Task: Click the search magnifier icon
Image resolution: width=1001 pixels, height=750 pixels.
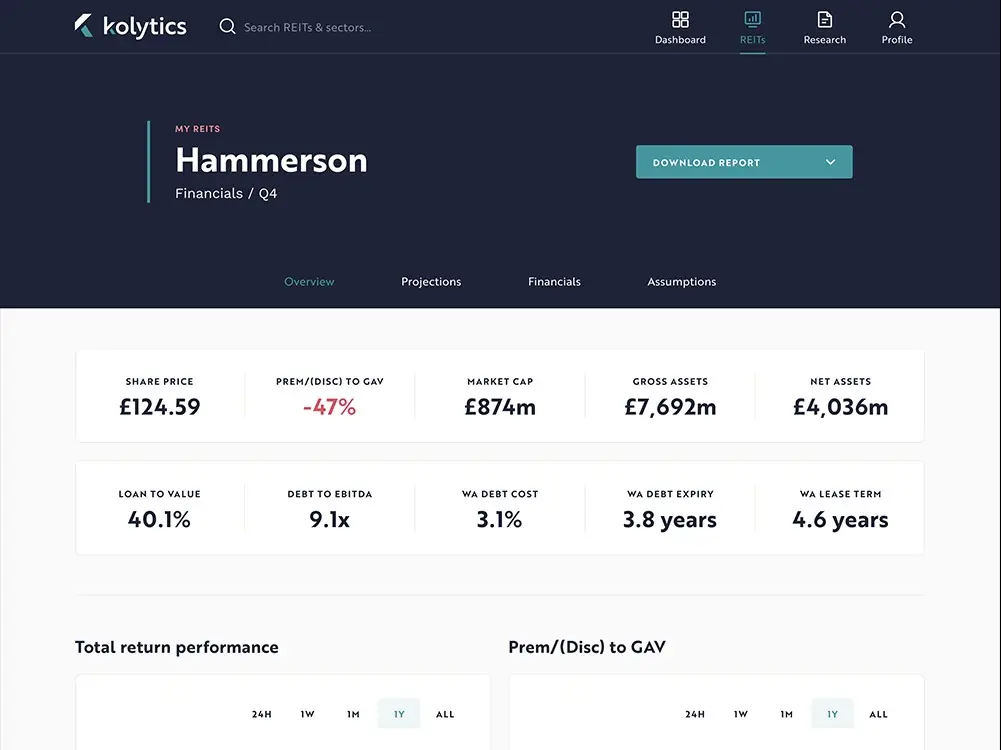Action: click(x=228, y=27)
